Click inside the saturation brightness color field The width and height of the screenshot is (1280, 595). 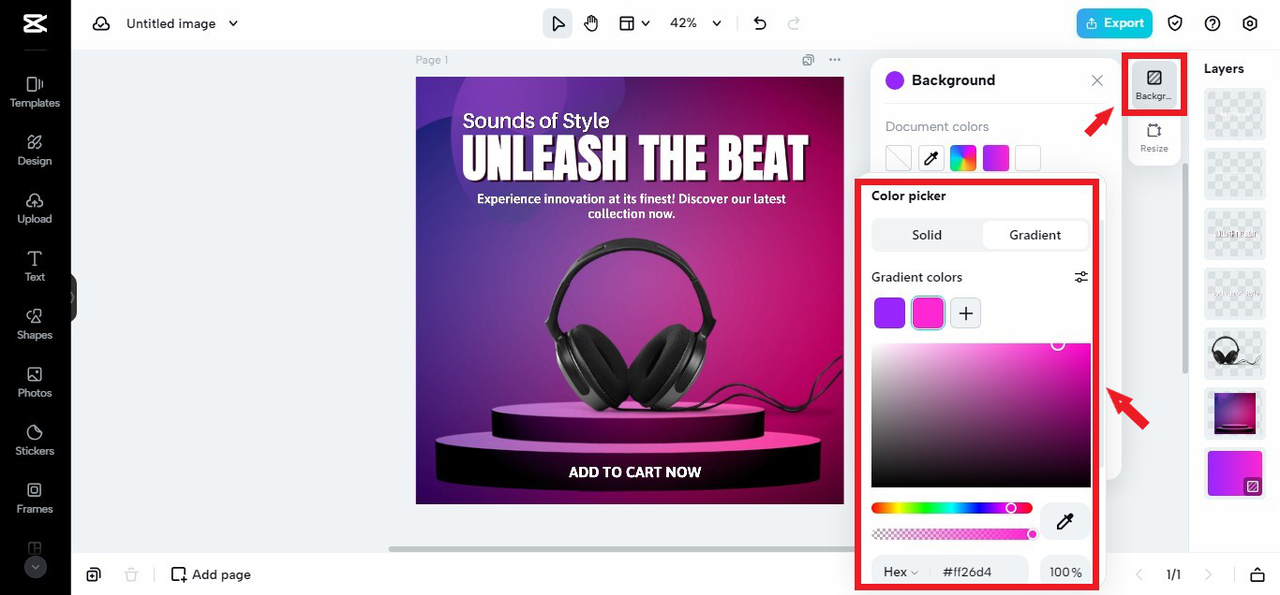[981, 415]
